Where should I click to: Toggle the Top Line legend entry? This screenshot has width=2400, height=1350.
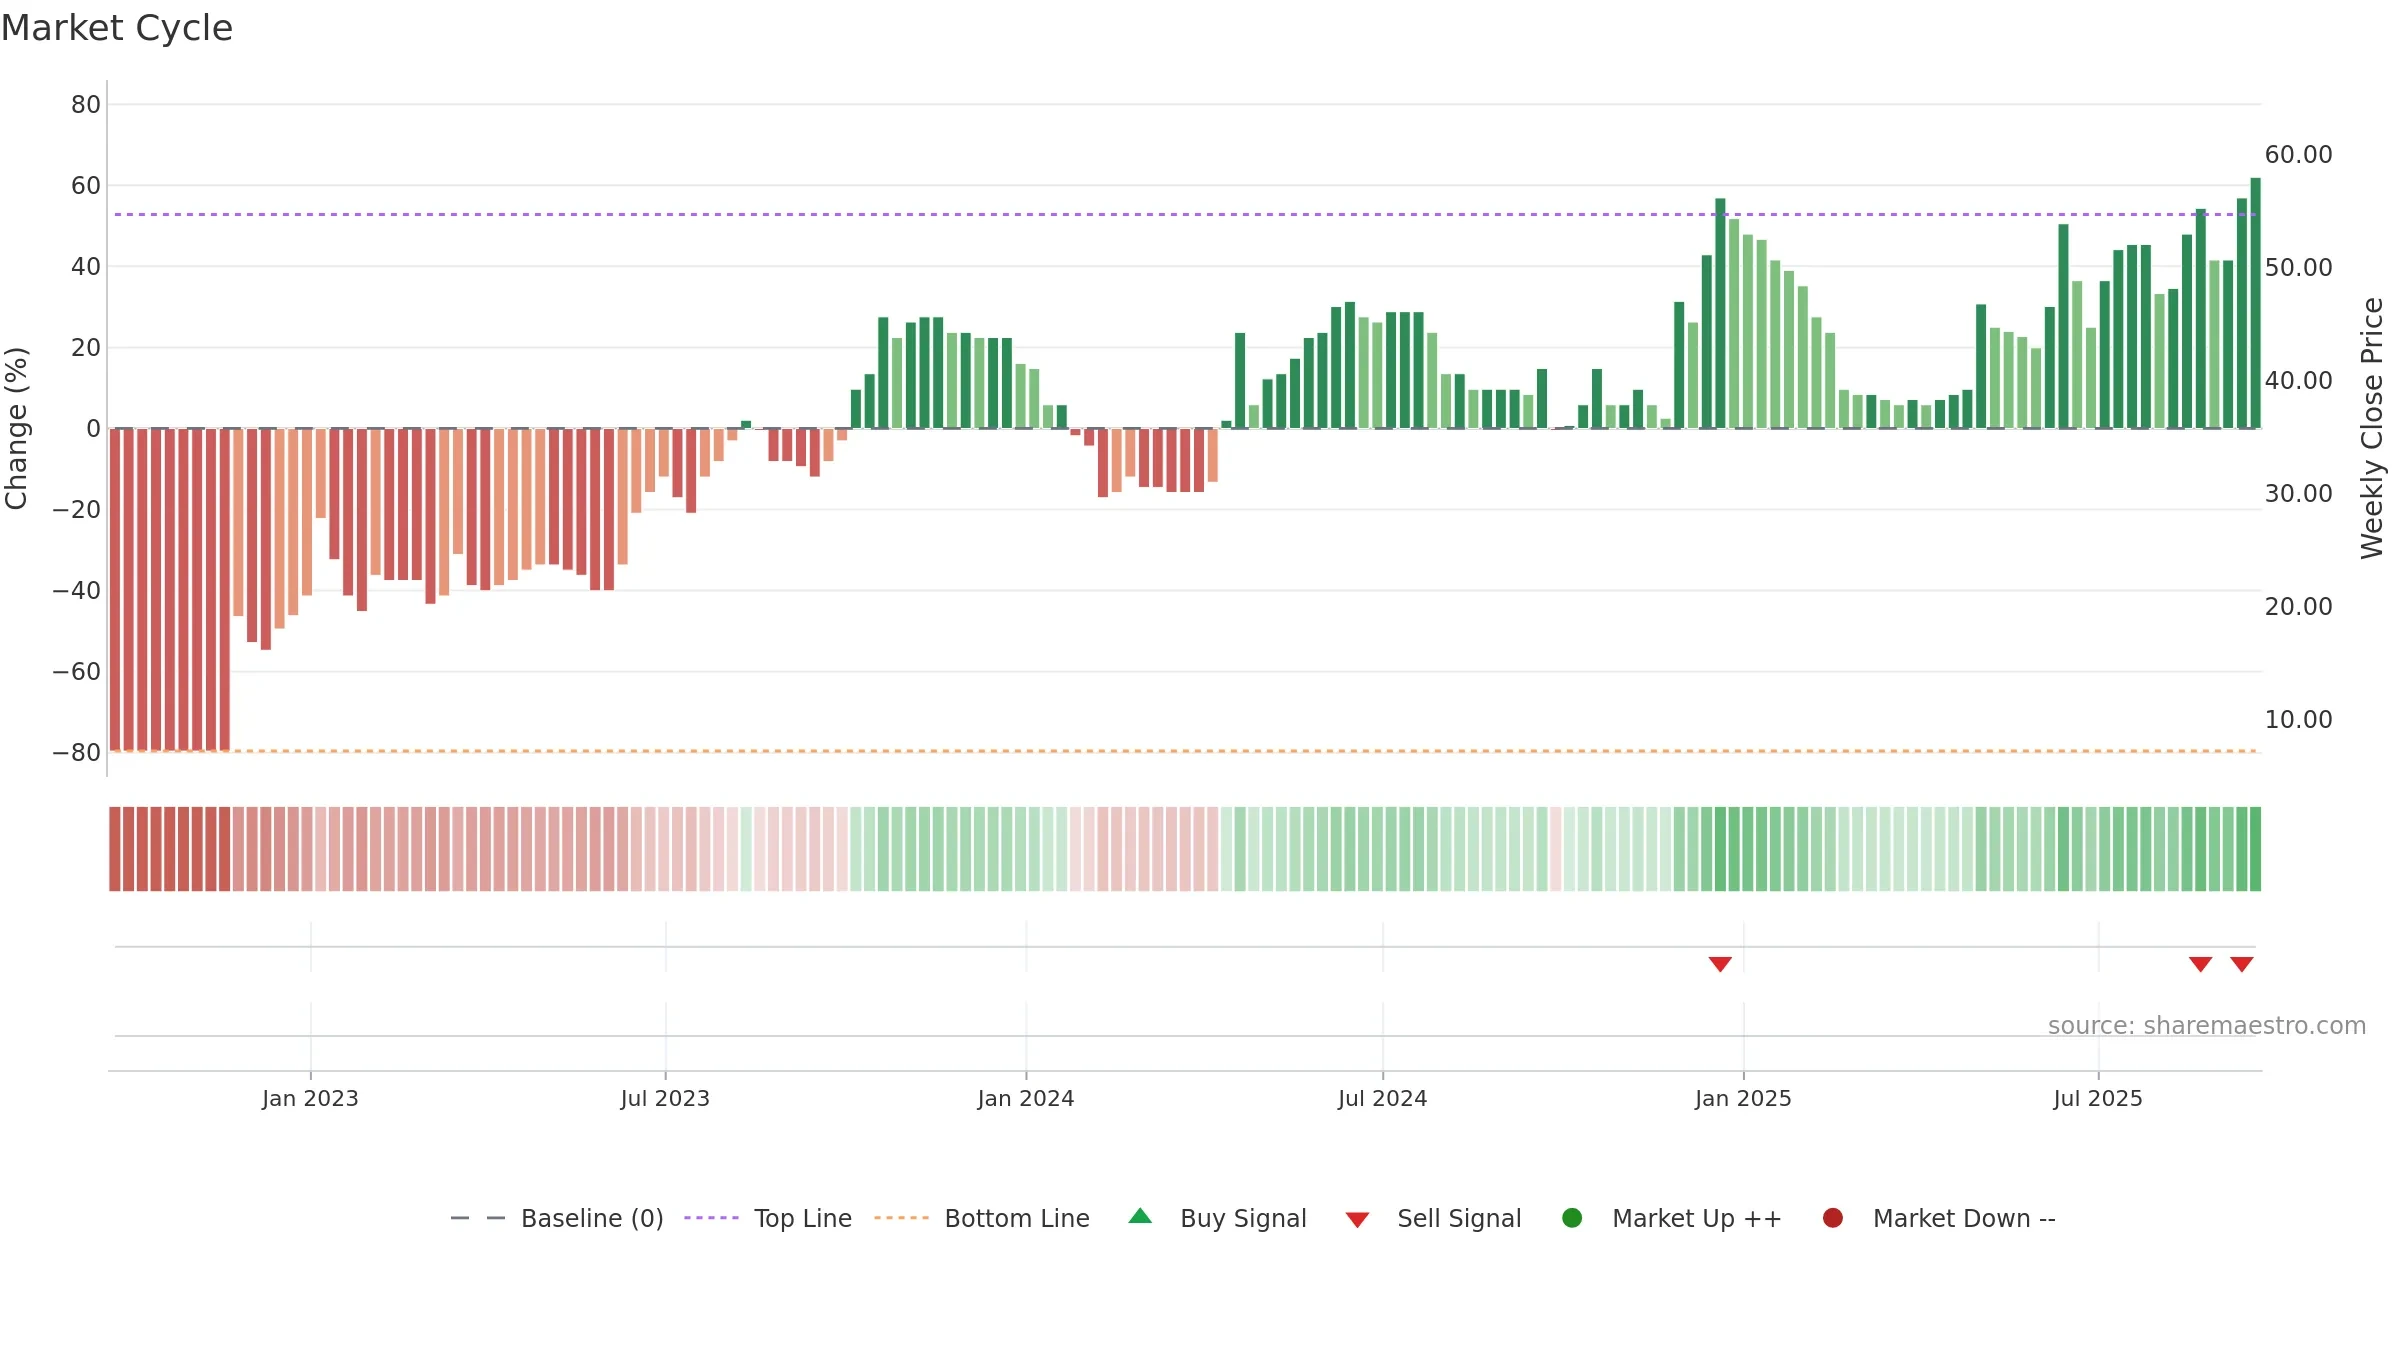(x=768, y=1218)
